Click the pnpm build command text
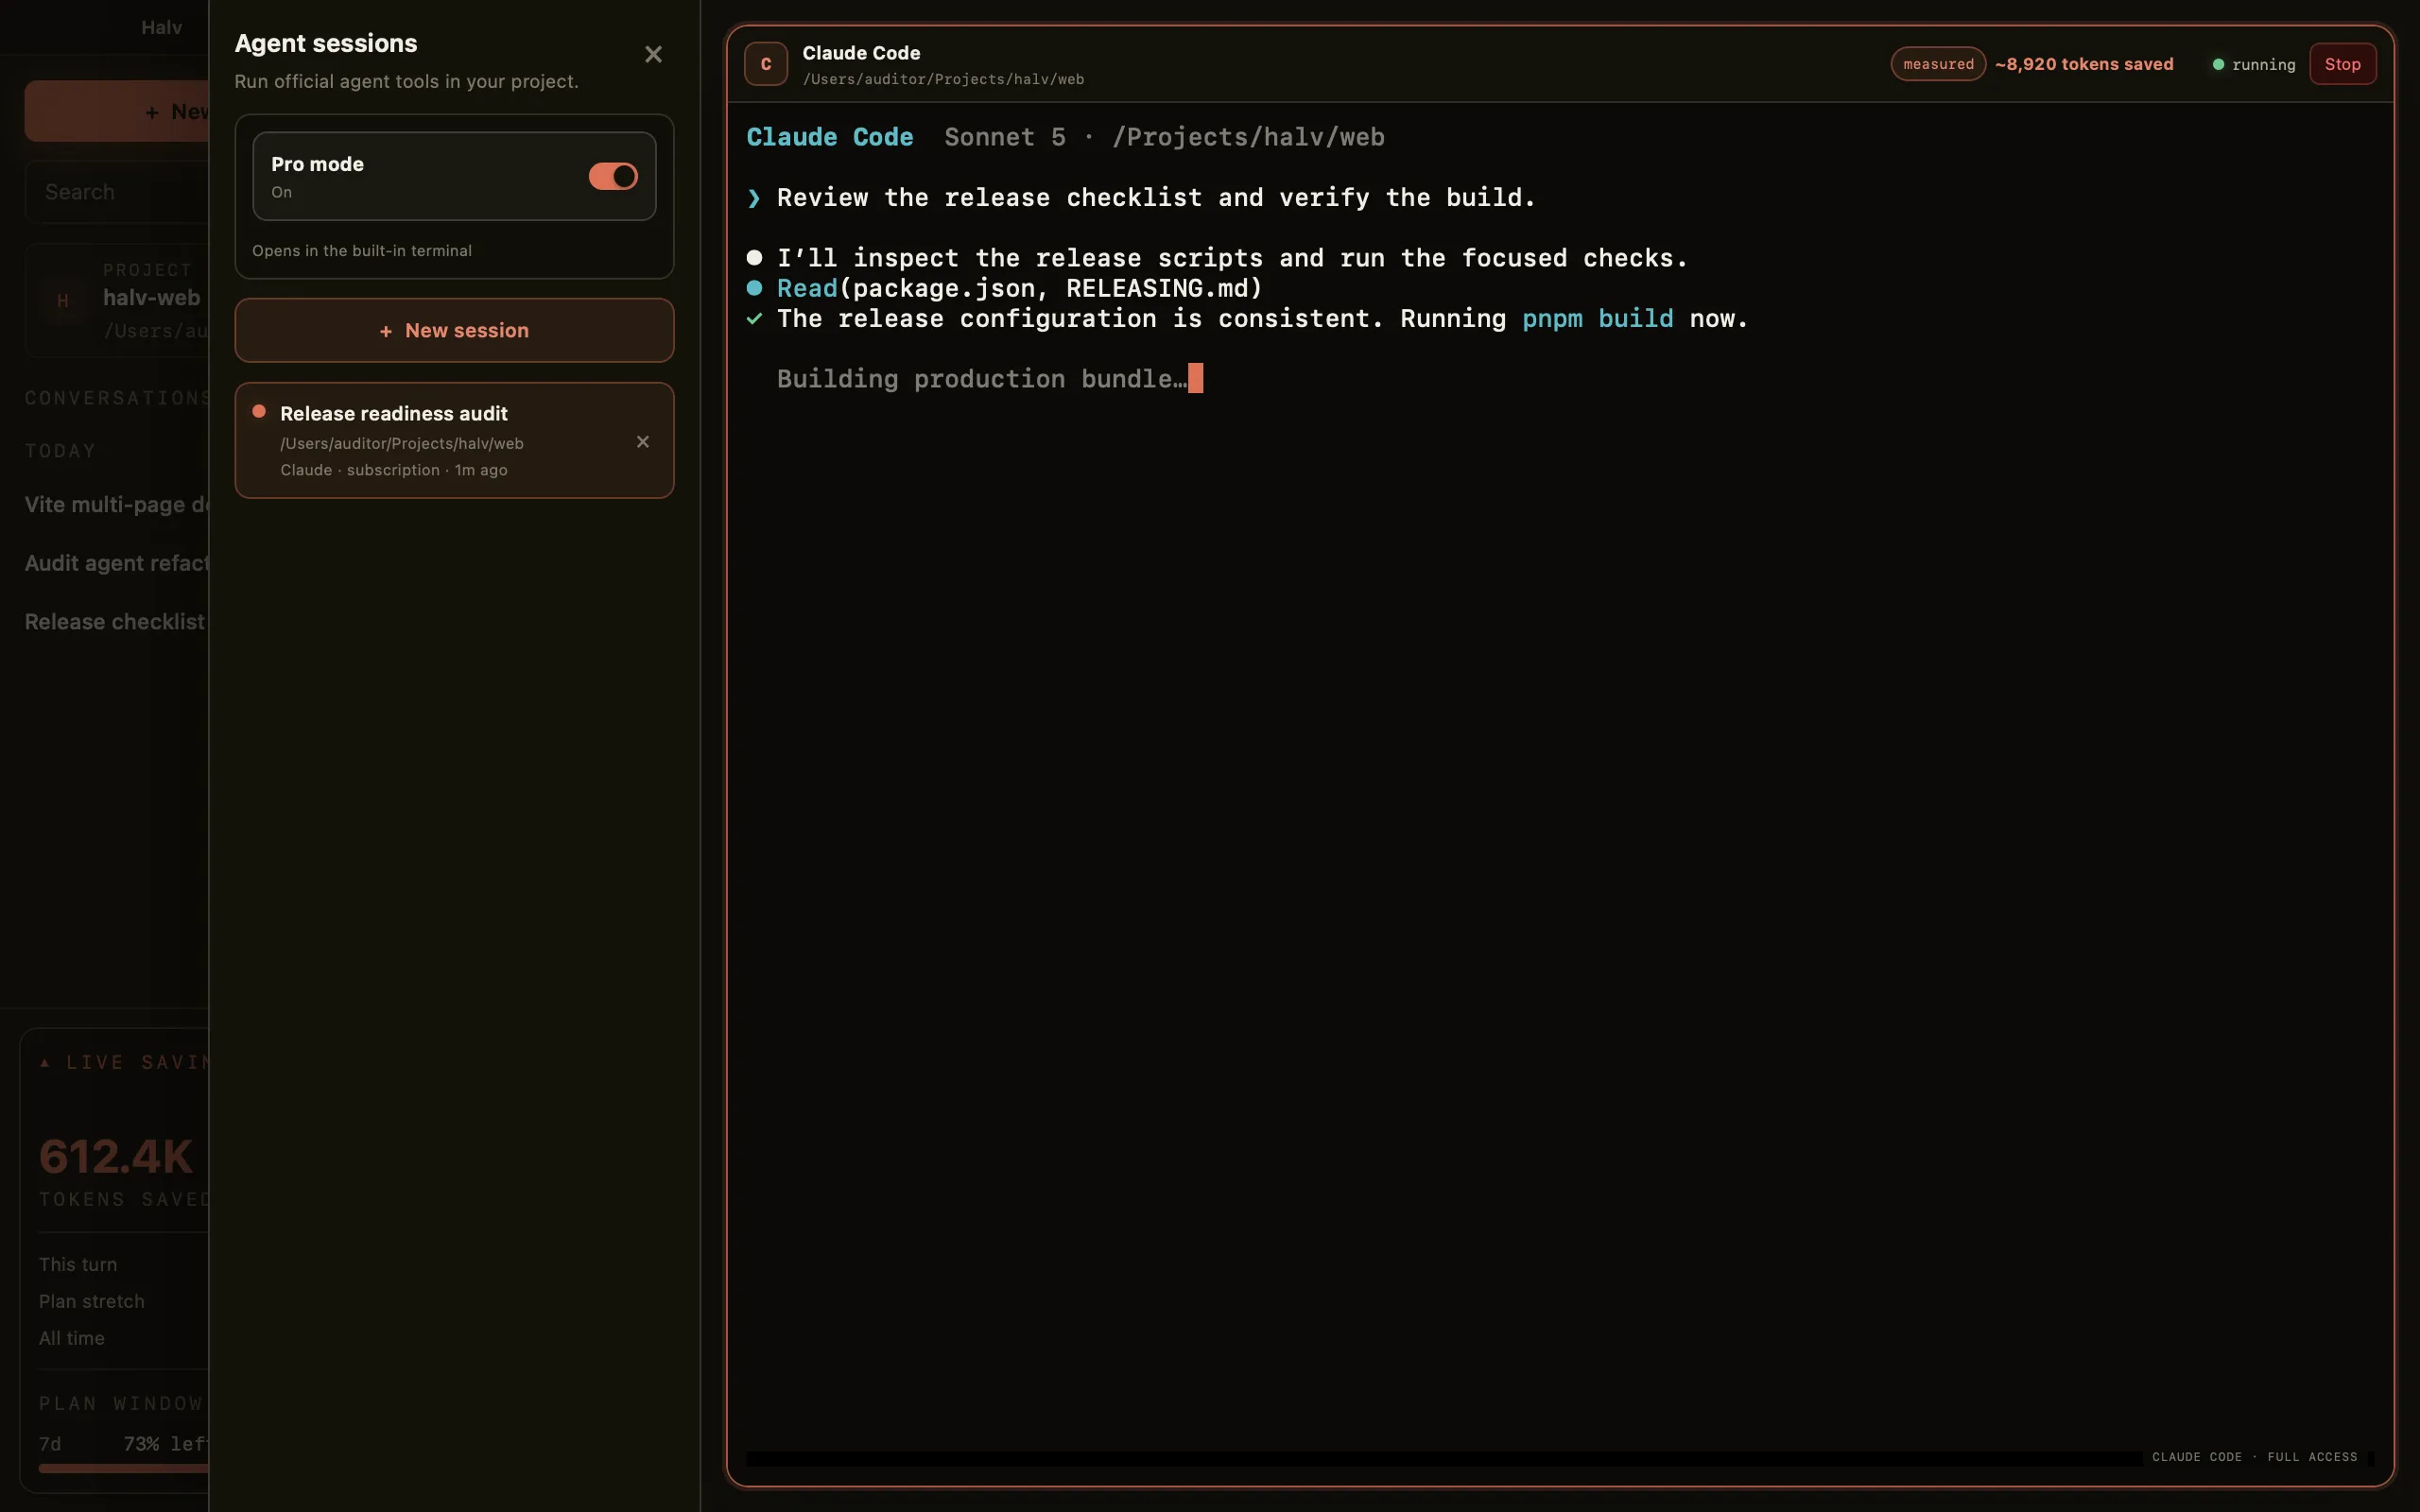Viewport: 2420px width, 1512px height. (1597, 318)
